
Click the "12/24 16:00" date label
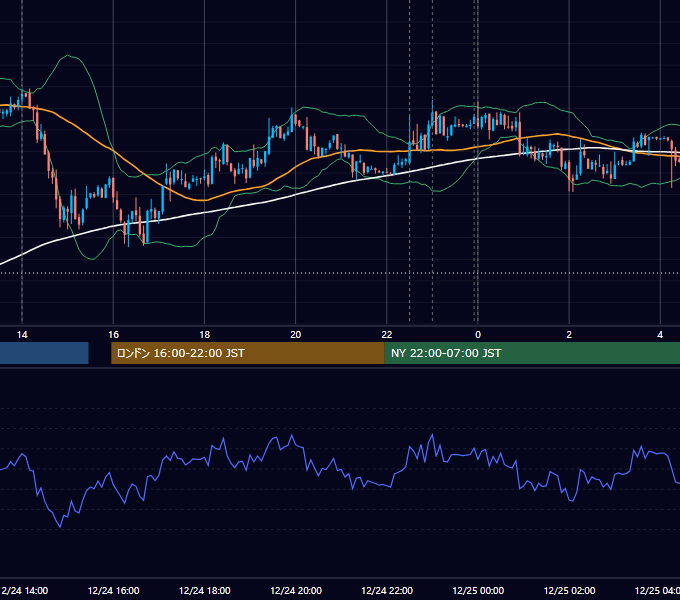click(x=114, y=590)
